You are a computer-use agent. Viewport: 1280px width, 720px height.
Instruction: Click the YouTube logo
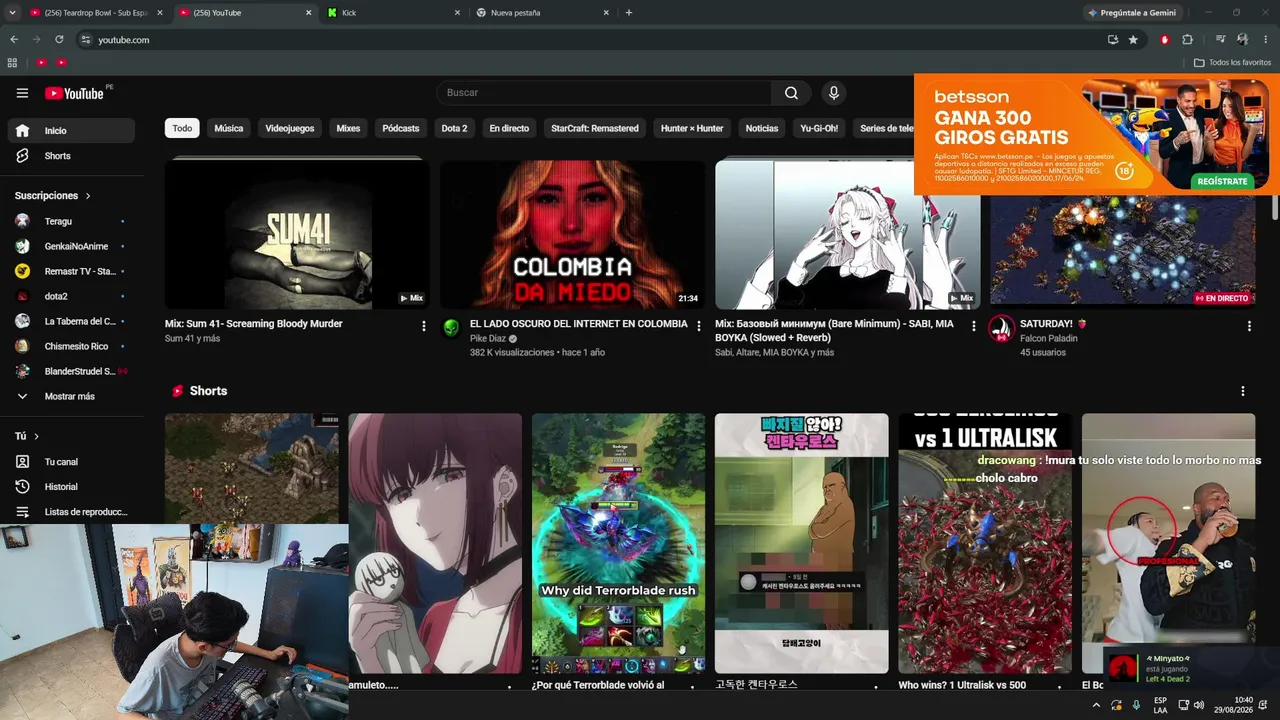coord(74,93)
